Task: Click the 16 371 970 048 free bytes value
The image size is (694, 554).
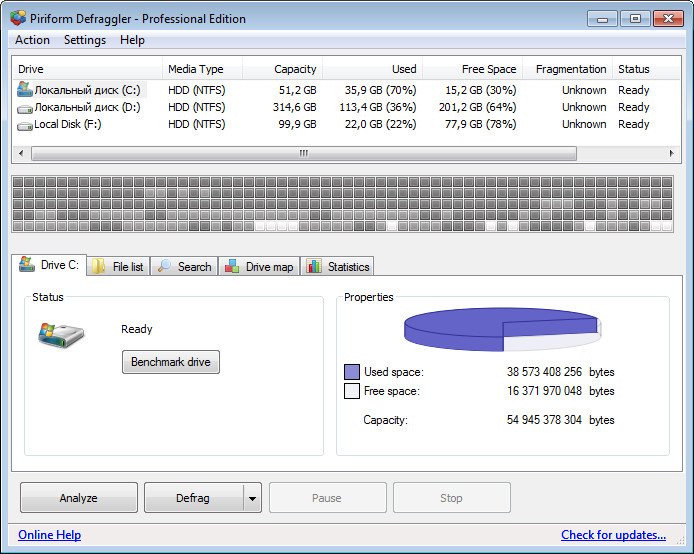Action: pos(544,391)
